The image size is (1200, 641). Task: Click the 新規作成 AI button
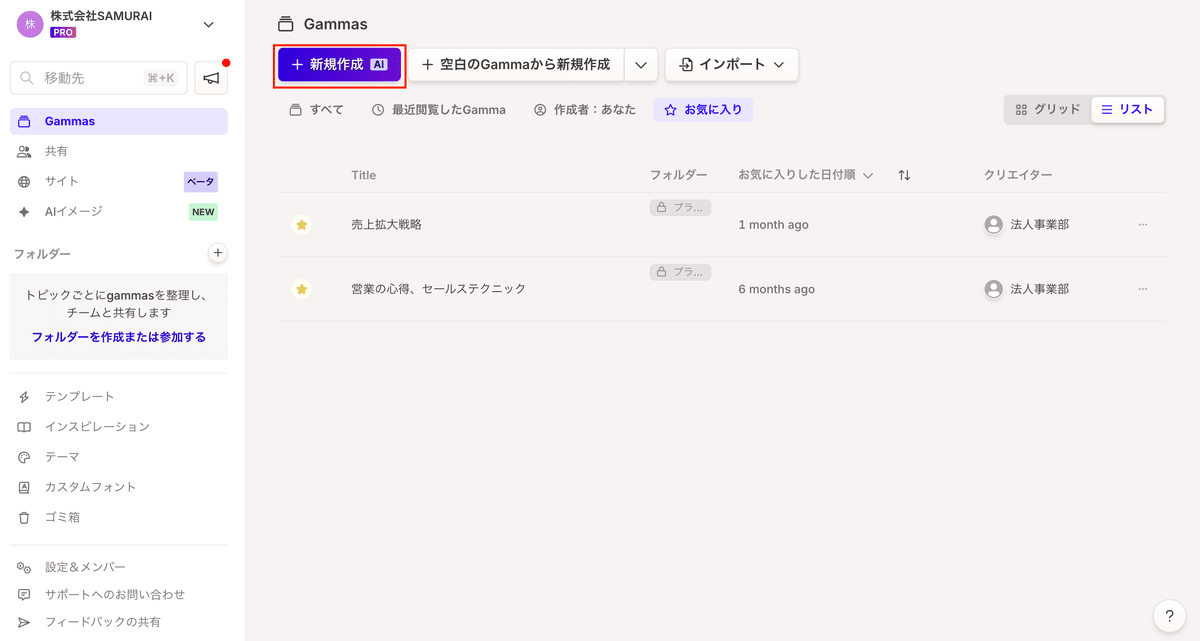click(x=339, y=64)
